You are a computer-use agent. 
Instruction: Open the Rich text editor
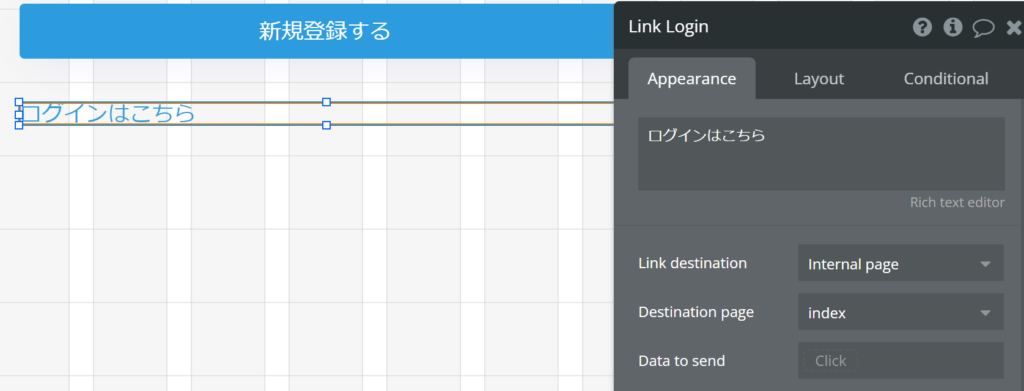[957, 202]
